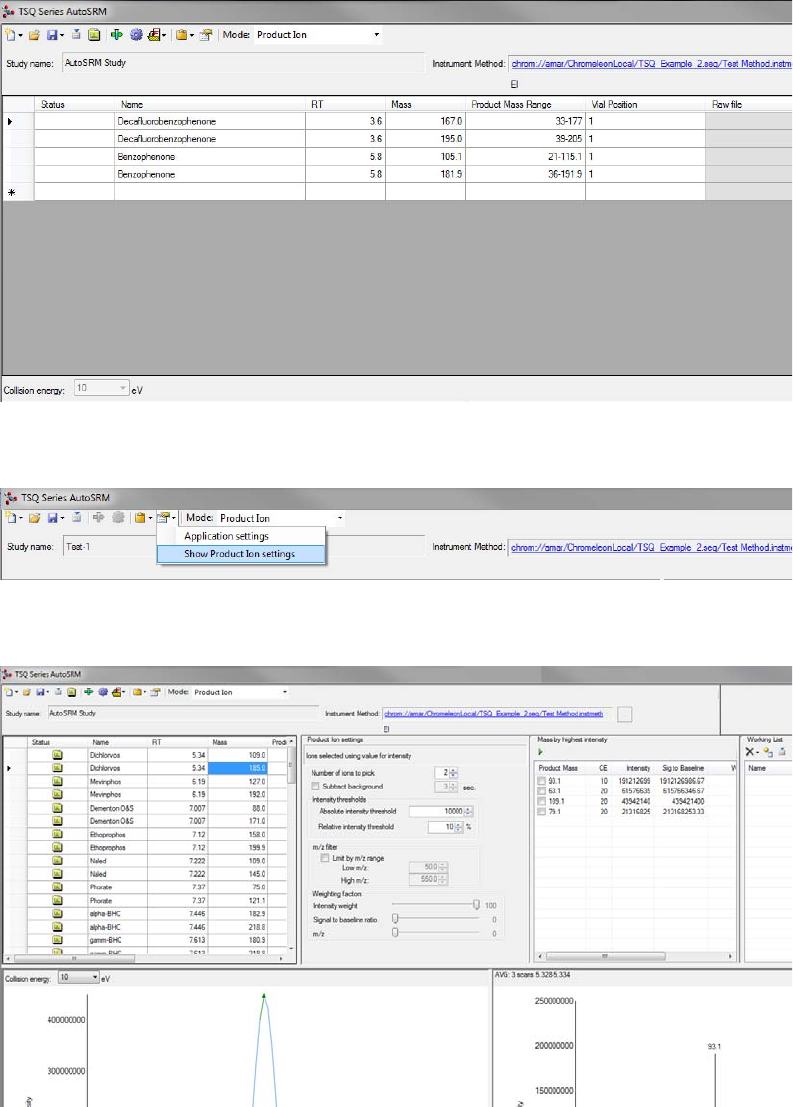The height and width of the screenshot is (1107, 793).
Task: Click Relative intensity threshold stepper arrows
Action: pos(458,827)
